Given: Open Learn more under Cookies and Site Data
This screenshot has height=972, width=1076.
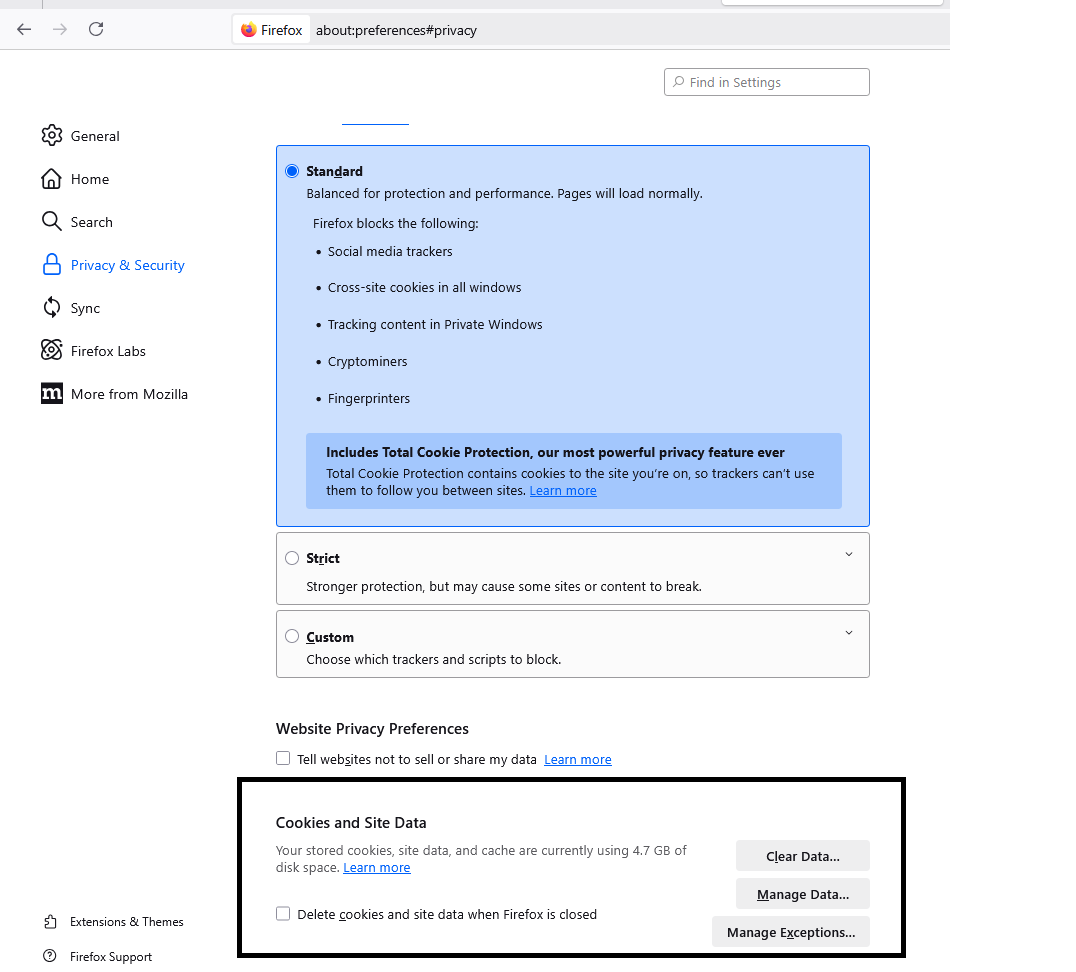Looking at the screenshot, I should [x=377, y=868].
